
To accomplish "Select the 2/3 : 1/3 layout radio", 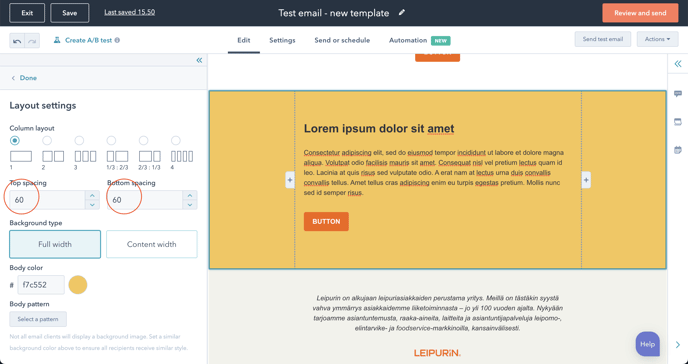I will pyautogui.click(x=143, y=140).
